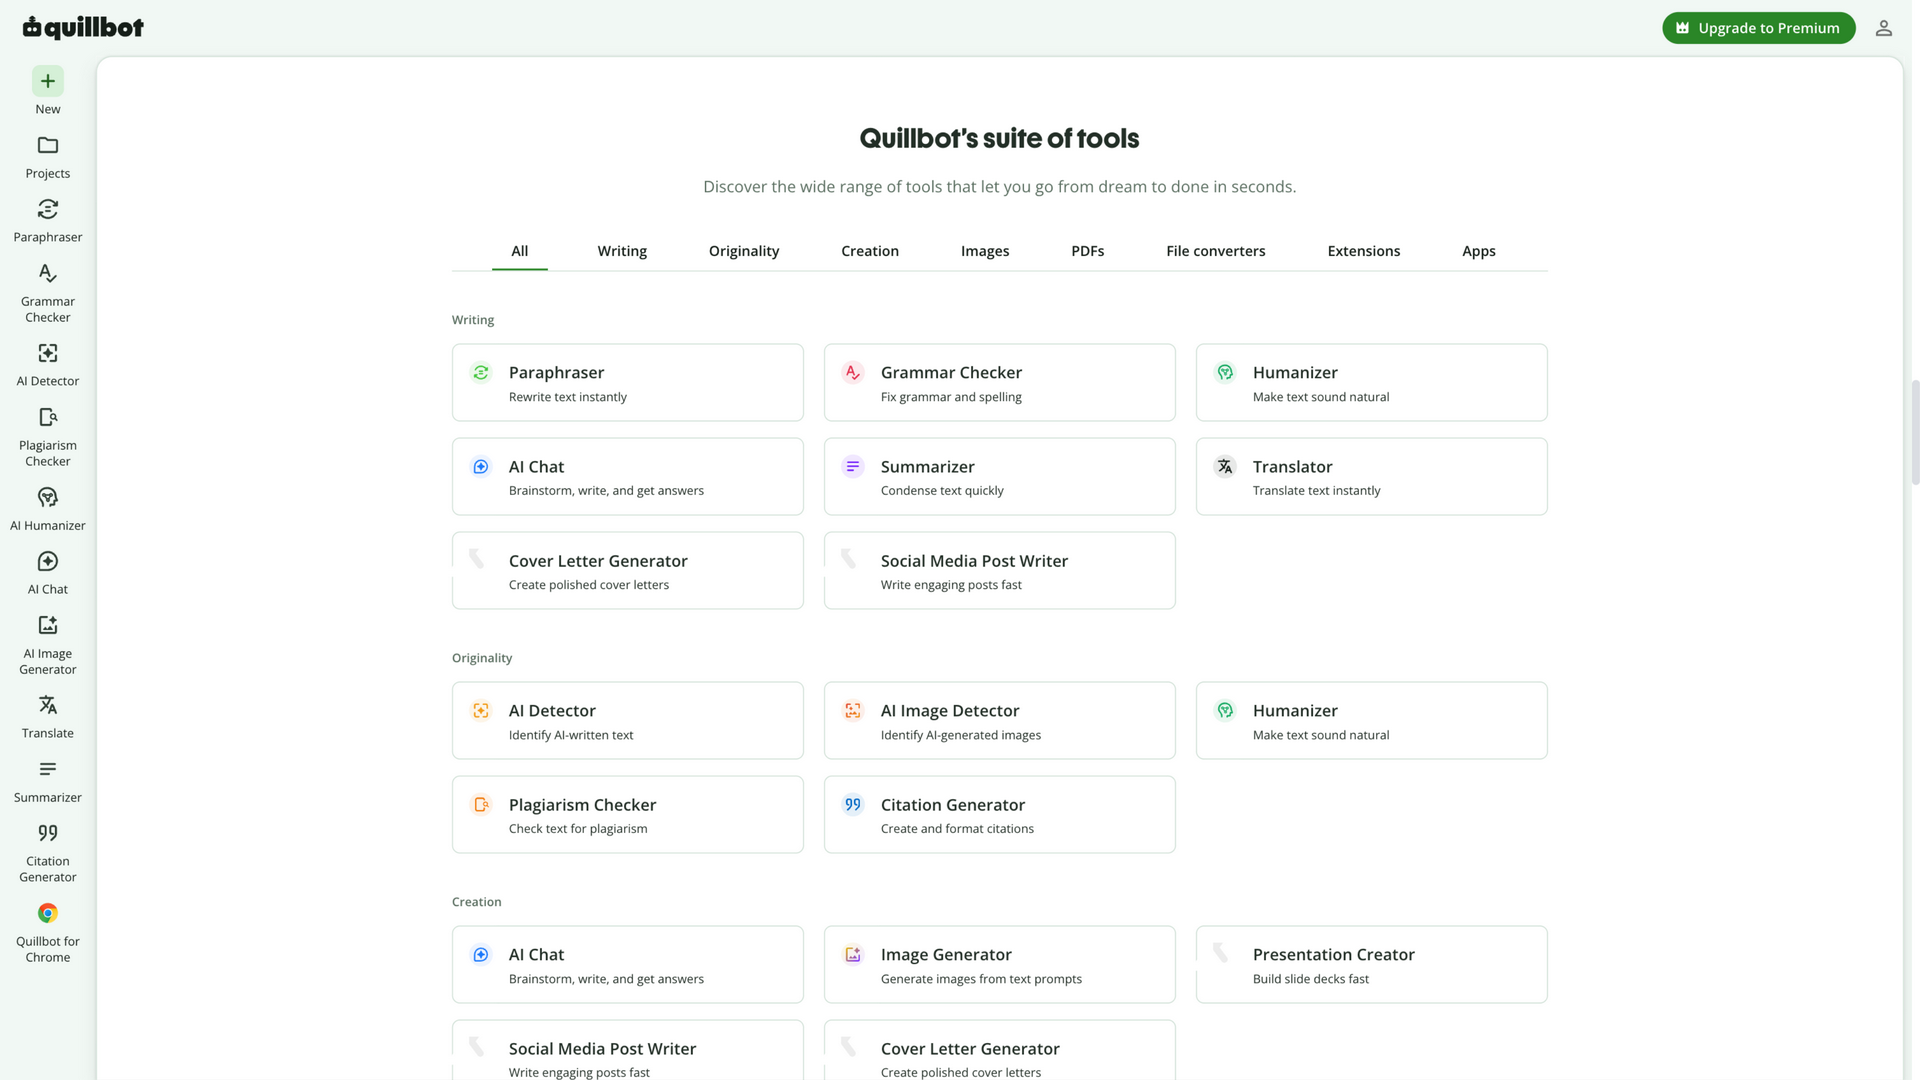Open the Plagiarism Checker tool card
The width and height of the screenshot is (1920, 1080).
click(628, 815)
